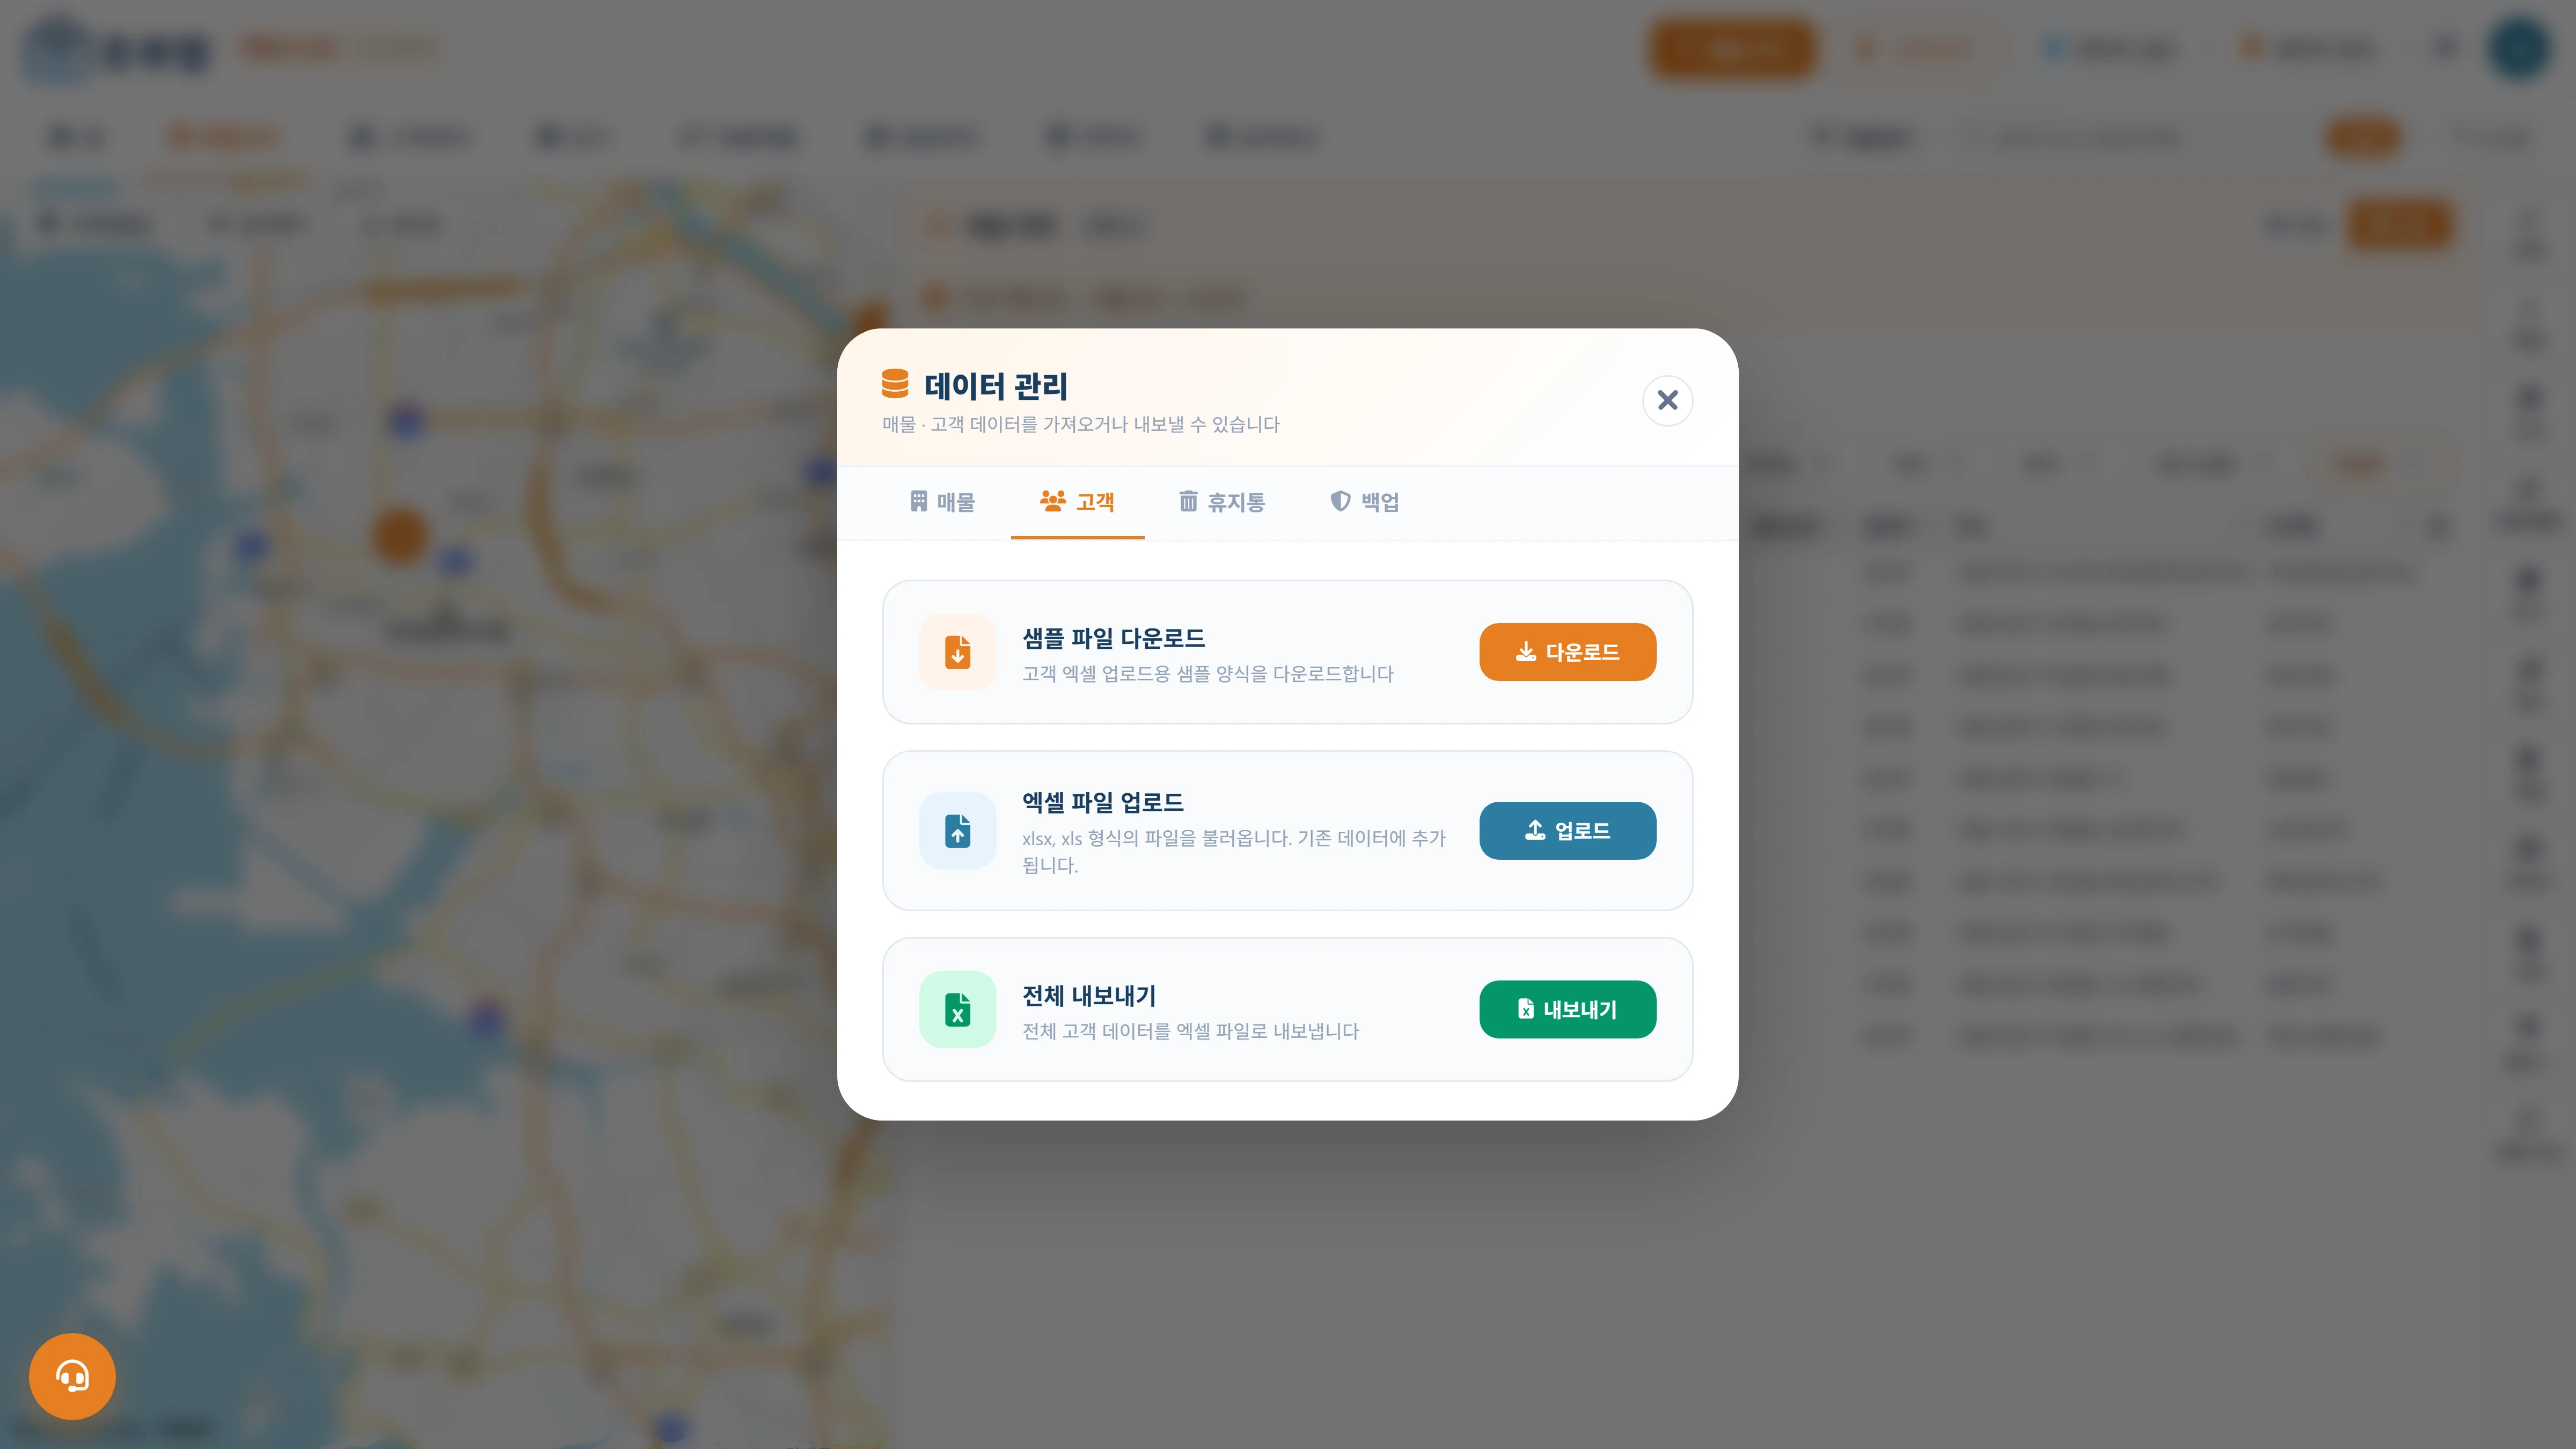Click the orange 다운로드 button
The width and height of the screenshot is (2576, 1449).
coord(1567,652)
